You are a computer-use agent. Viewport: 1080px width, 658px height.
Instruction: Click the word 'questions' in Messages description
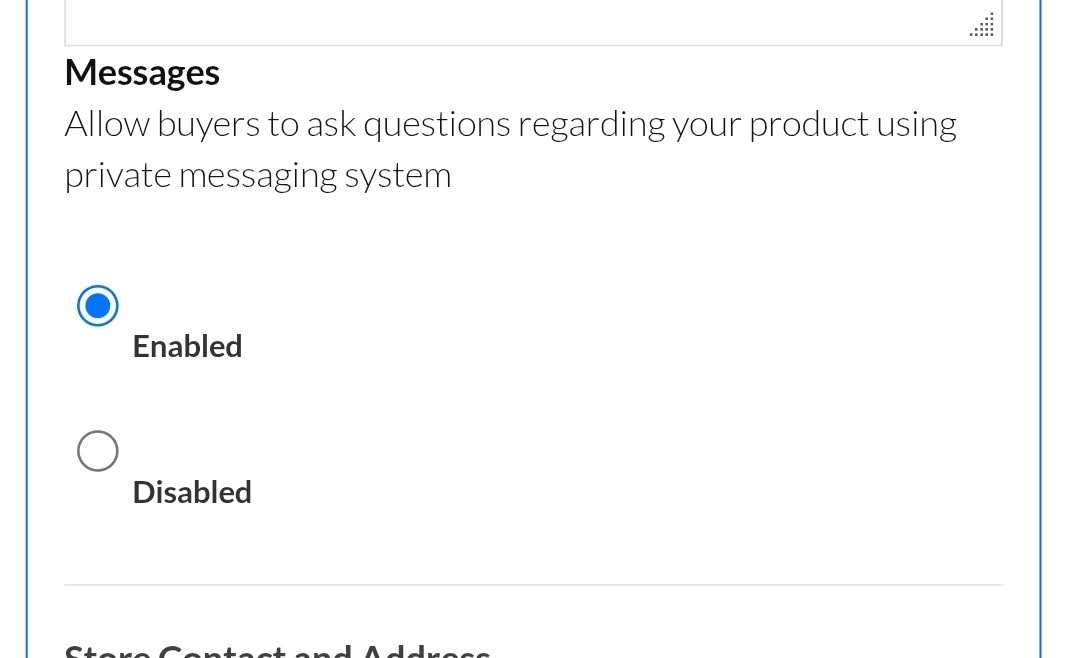click(435, 124)
